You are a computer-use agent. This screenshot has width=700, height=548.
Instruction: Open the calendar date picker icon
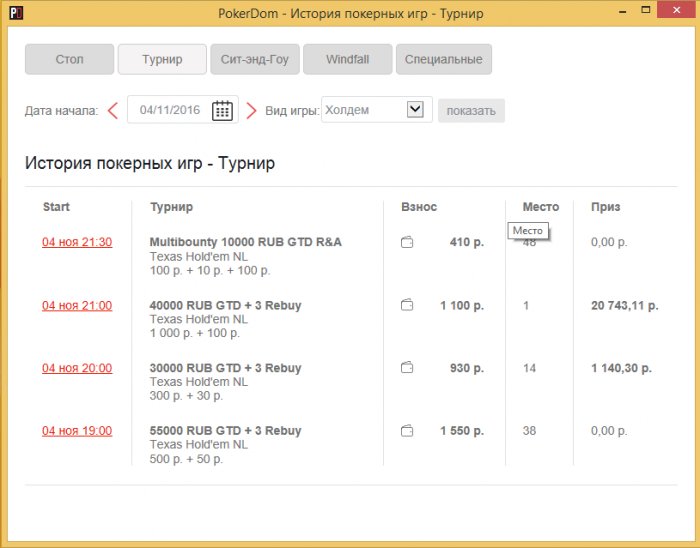point(223,110)
